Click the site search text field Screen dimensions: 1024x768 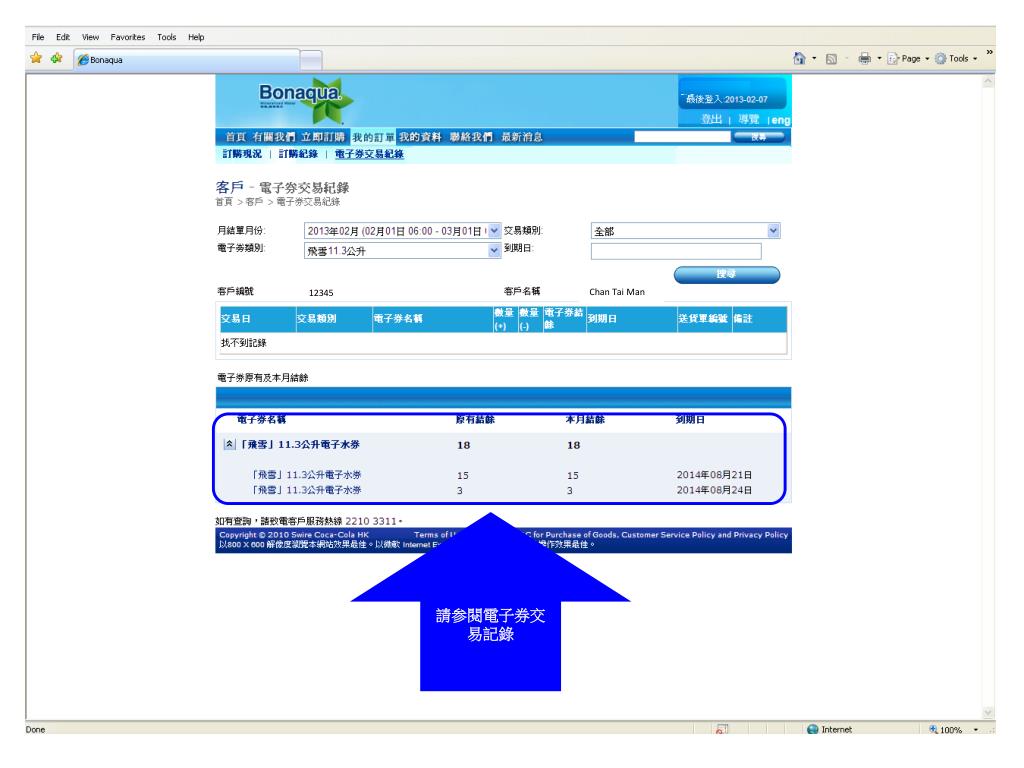coord(682,136)
